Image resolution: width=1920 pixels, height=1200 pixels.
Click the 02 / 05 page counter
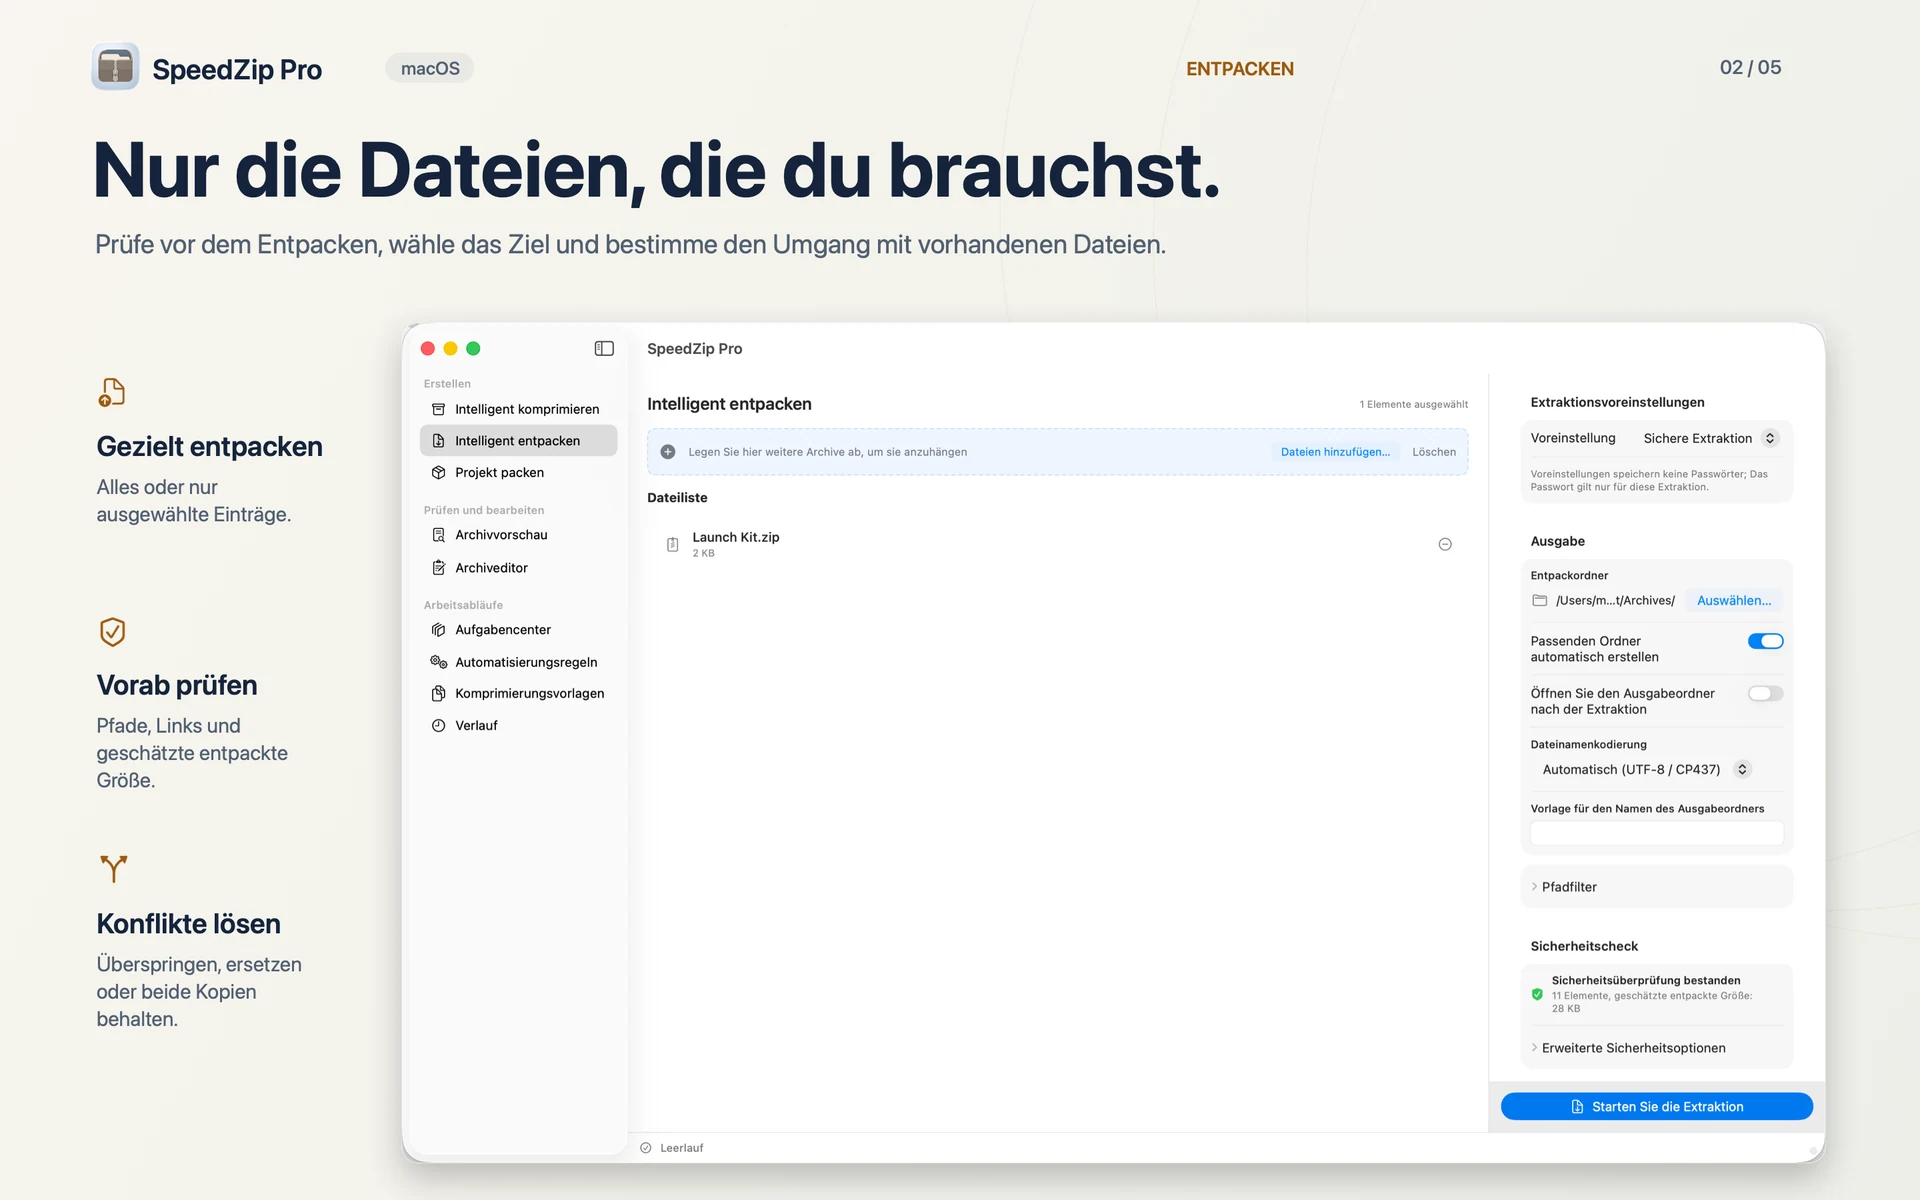(1750, 67)
